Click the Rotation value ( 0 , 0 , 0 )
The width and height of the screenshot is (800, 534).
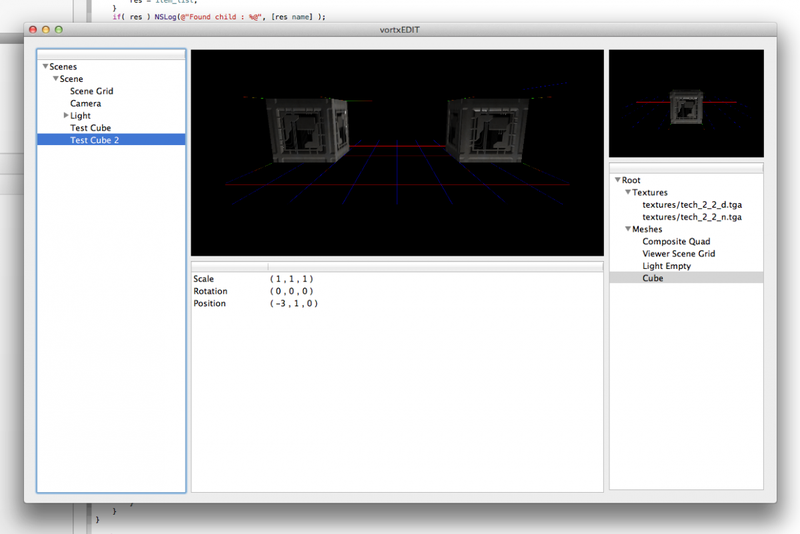tap(291, 291)
